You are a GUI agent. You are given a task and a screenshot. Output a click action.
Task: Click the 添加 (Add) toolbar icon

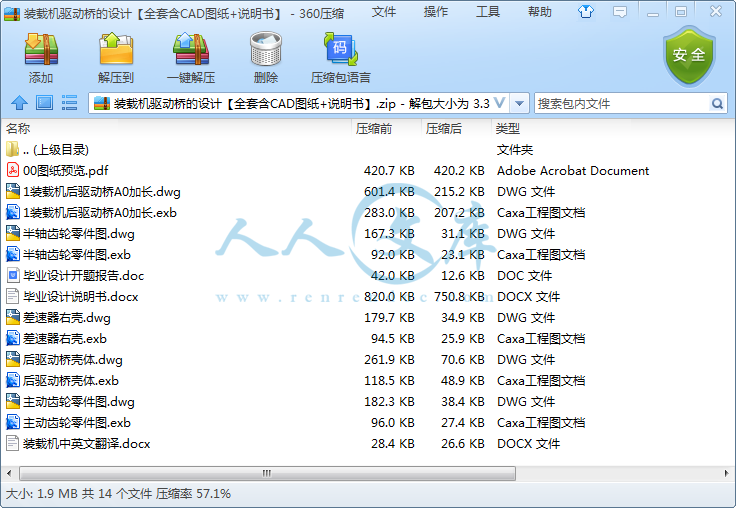point(41,49)
